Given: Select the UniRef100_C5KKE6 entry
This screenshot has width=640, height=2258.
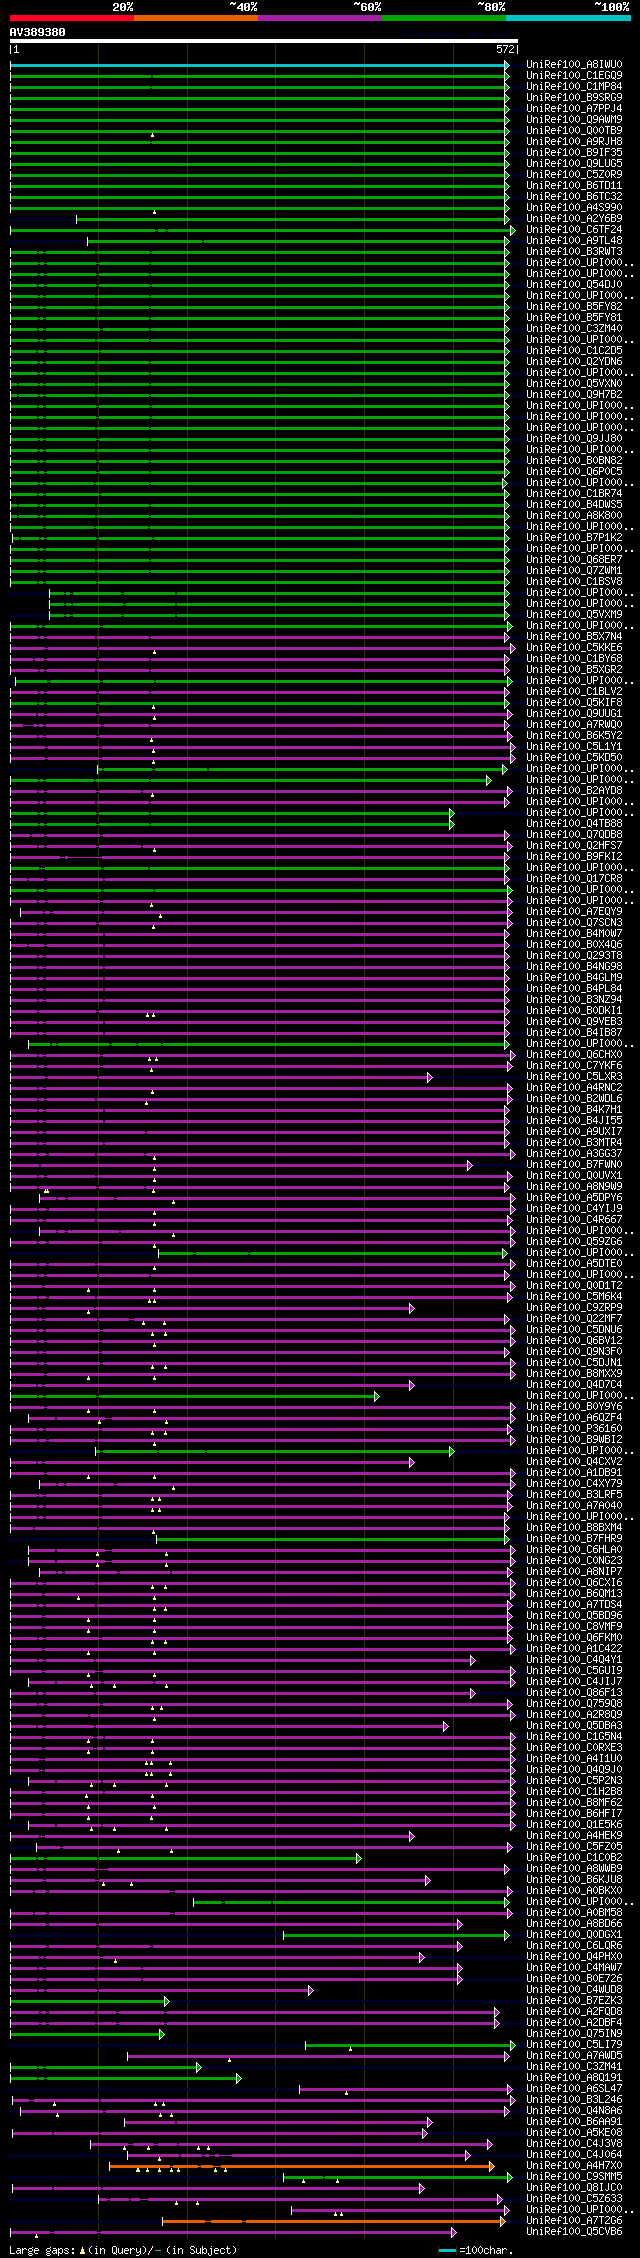Looking at the screenshot, I should (574, 648).
